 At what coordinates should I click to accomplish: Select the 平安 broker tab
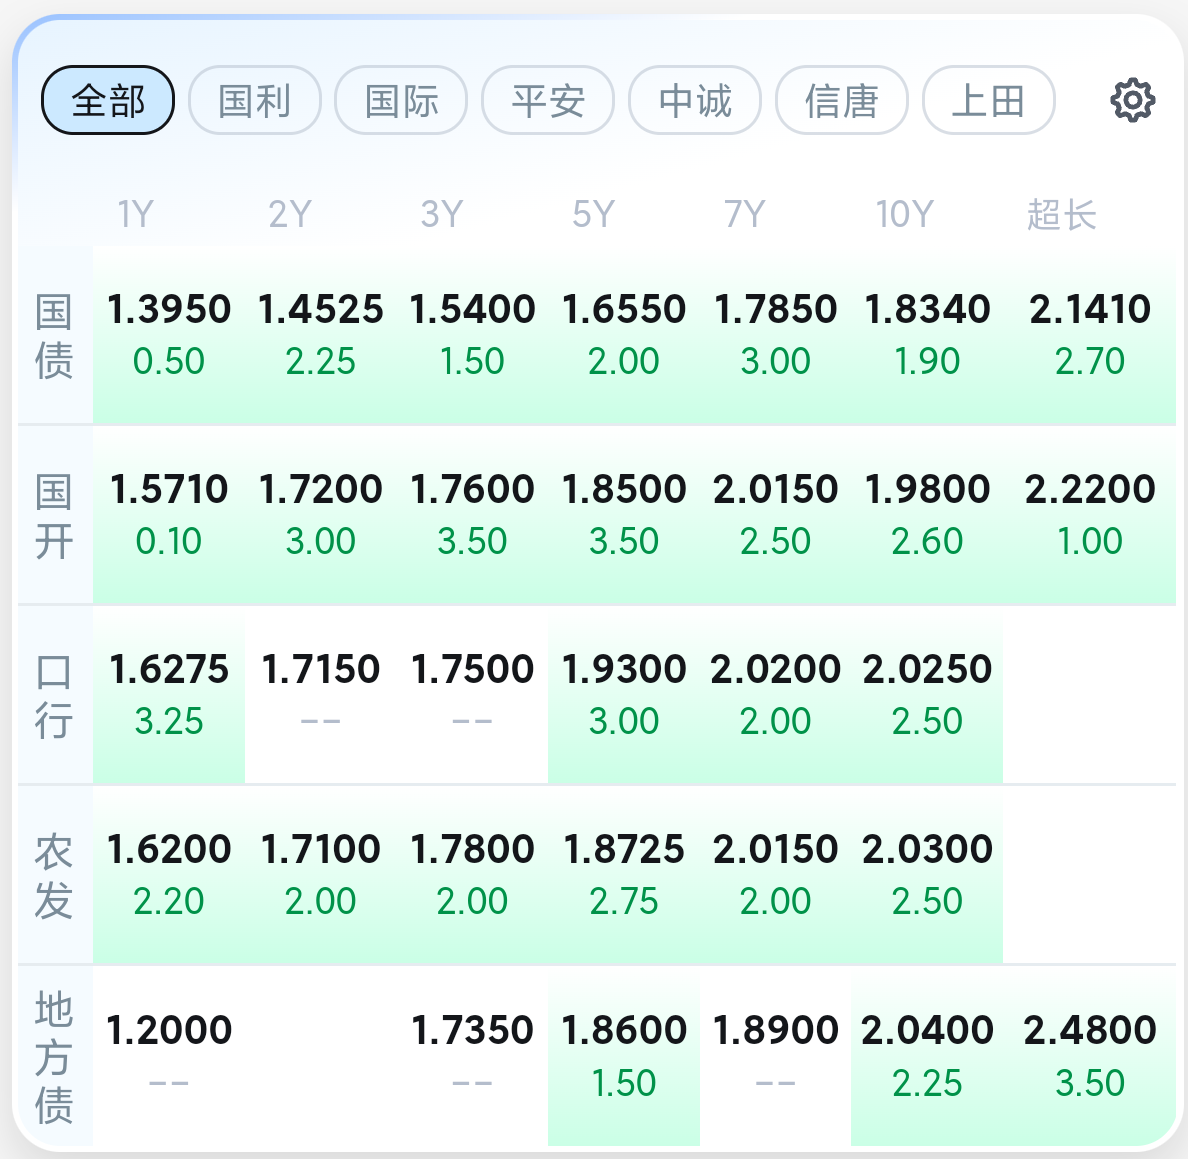[548, 100]
